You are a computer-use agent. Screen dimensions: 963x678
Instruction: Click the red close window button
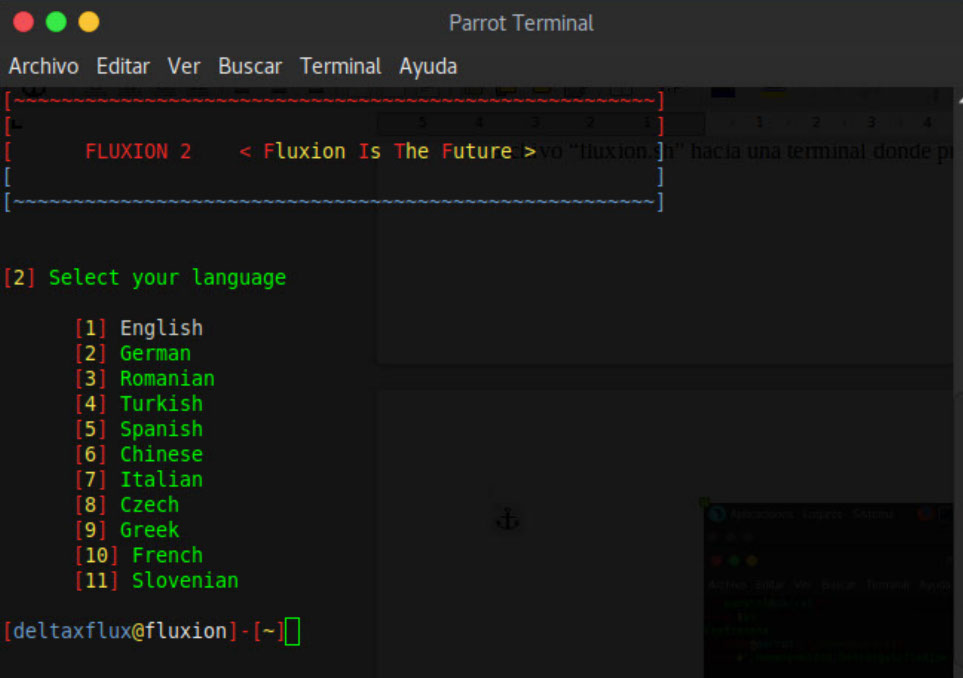tap(24, 22)
